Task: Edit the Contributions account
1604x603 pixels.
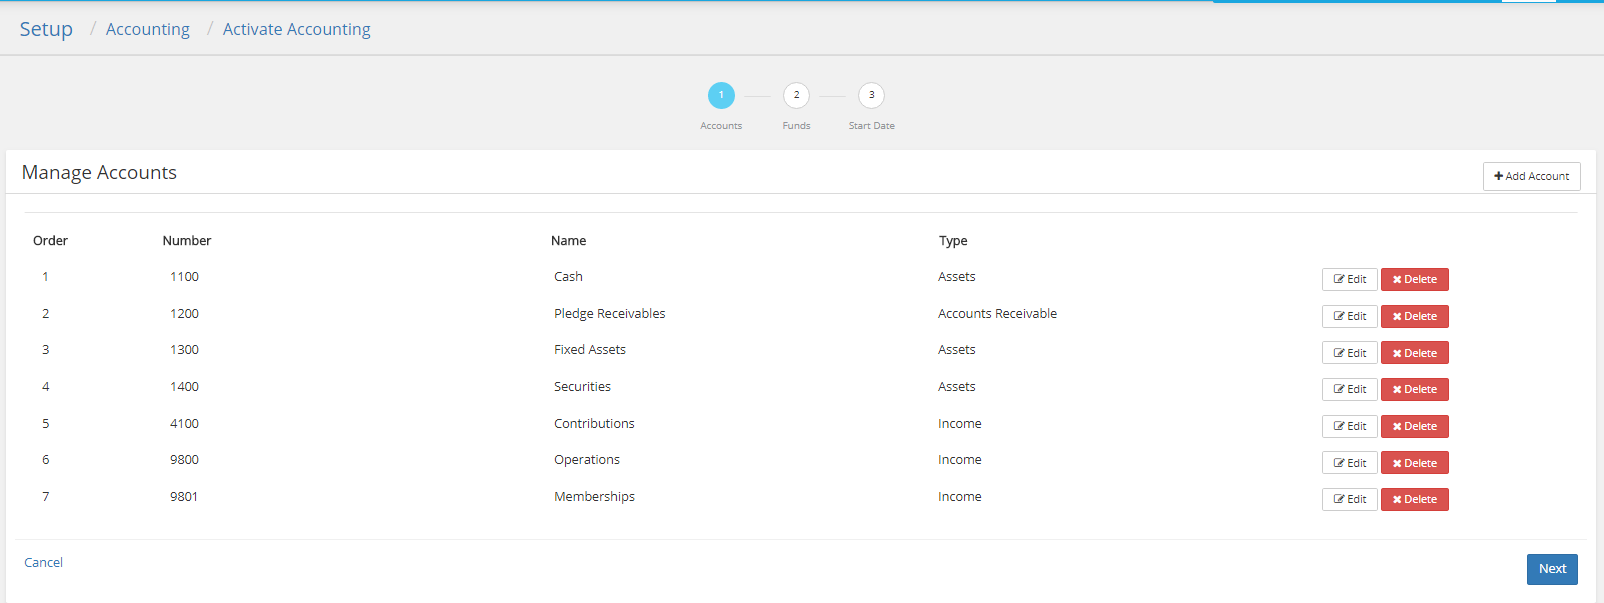Action: tap(1350, 426)
